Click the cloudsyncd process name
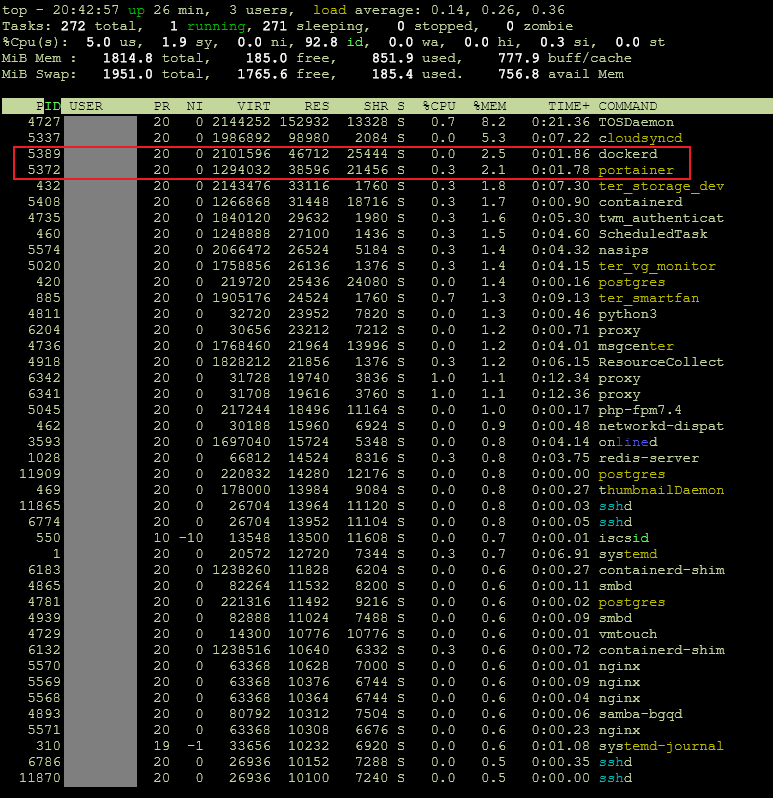Screen dimensions: 773x798 tap(640, 138)
